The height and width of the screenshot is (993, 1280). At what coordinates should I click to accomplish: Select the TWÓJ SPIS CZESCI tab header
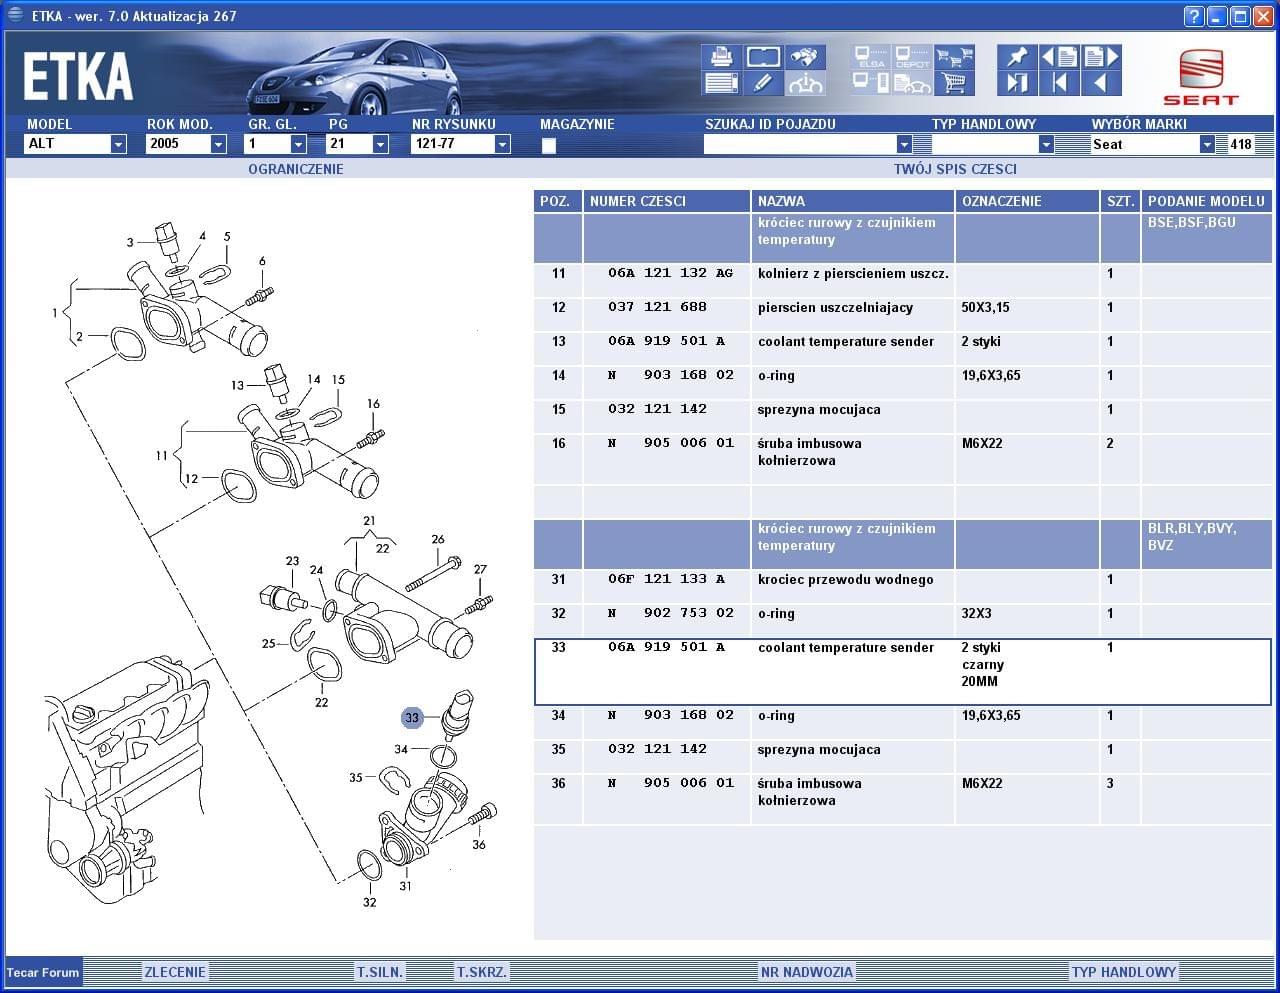tap(955, 169)
